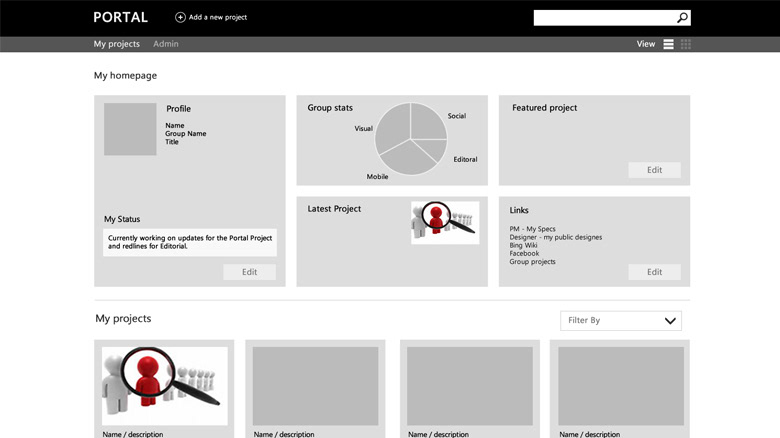Open the Admin tab
Screen dimensions: 780x438
pos(166,44)
